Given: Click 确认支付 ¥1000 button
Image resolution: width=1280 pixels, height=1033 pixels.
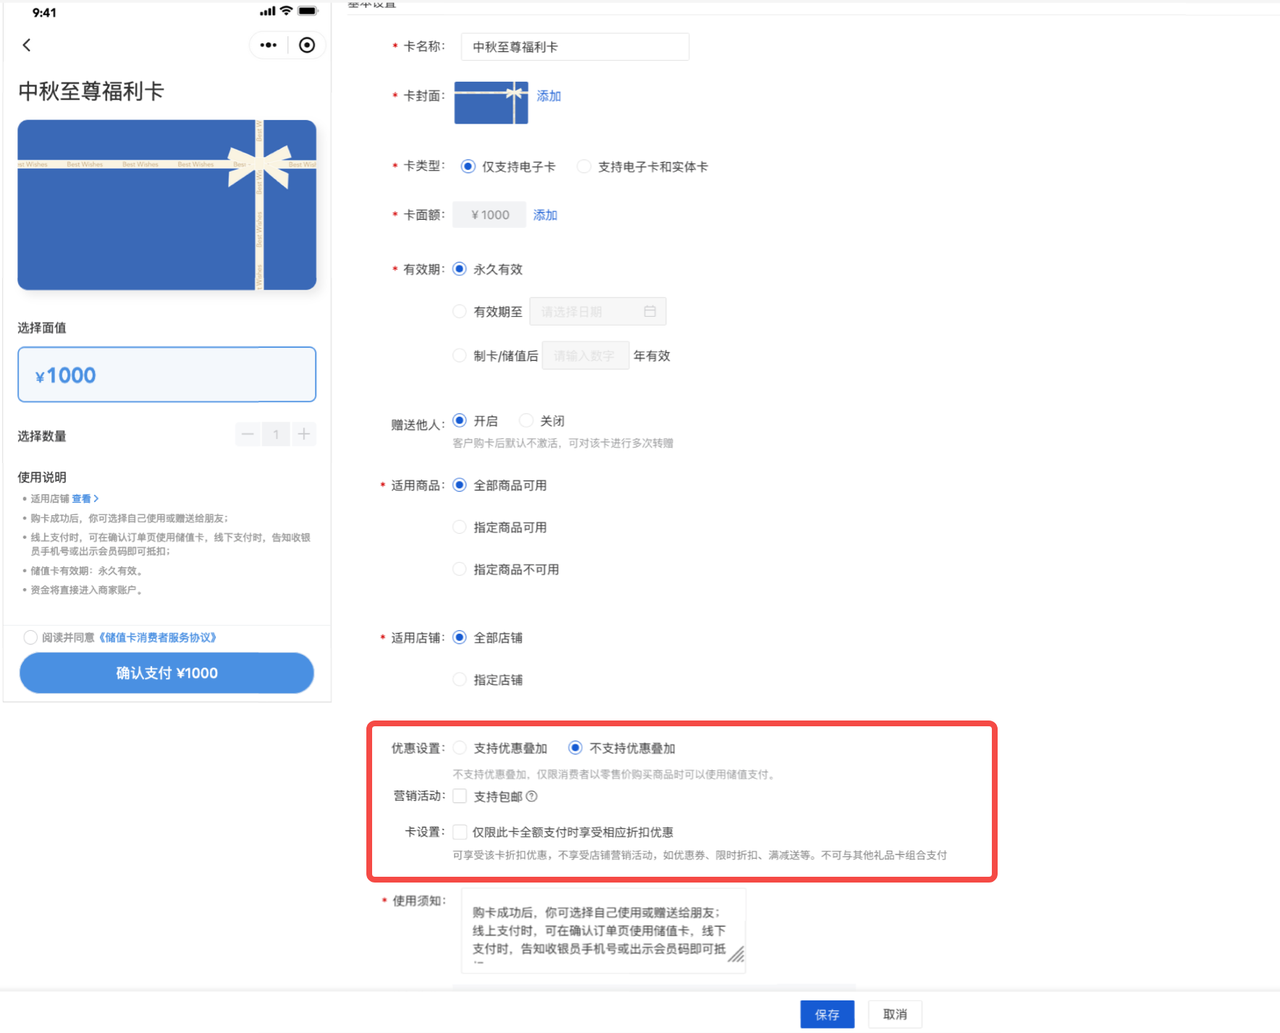Looking at the screenshot, I should [x=167, y=673].
